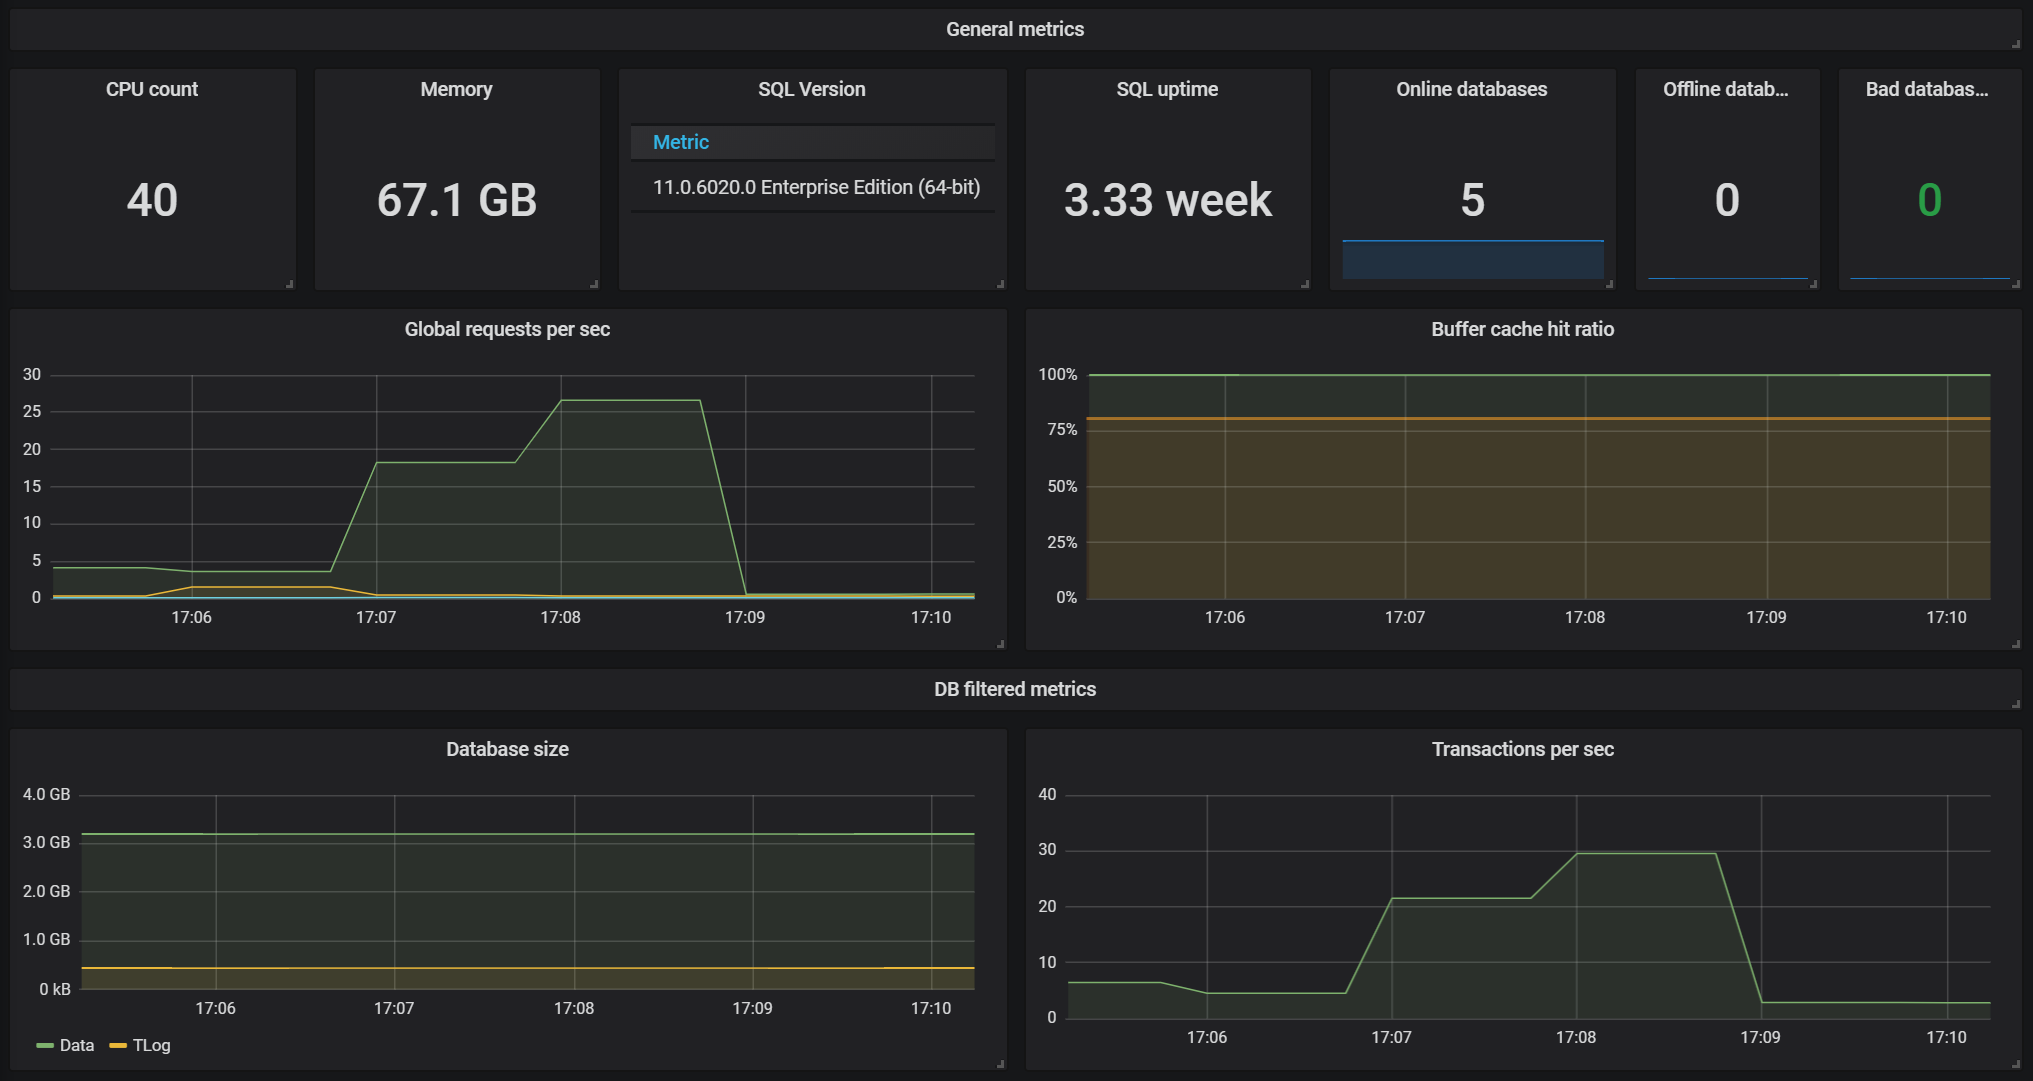Open the Transactions per sec title menu
2033x1081 pixels.
(1522, 749)
